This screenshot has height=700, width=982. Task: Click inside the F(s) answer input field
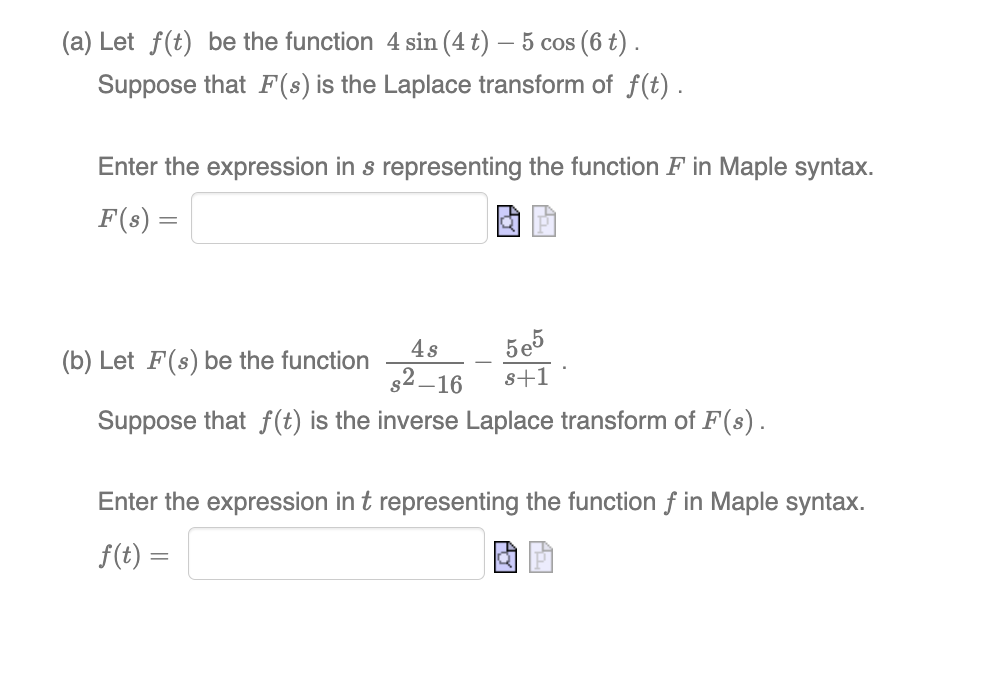point(338,218)
